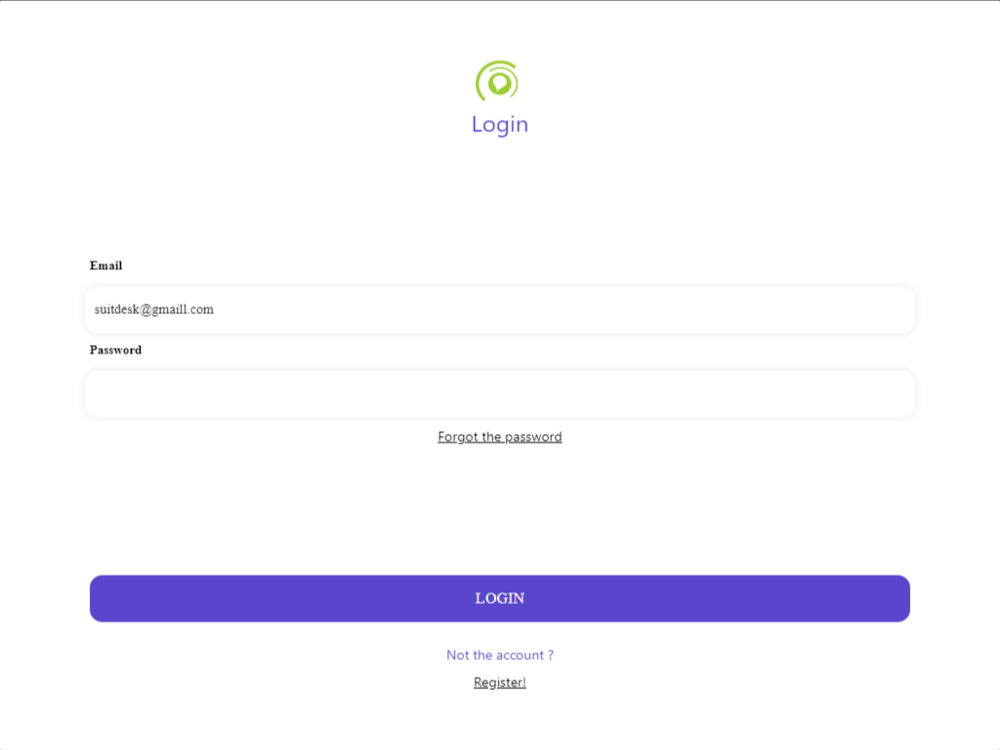Click the Email field label
1000x750 pixels.
(x=105, y=265)
